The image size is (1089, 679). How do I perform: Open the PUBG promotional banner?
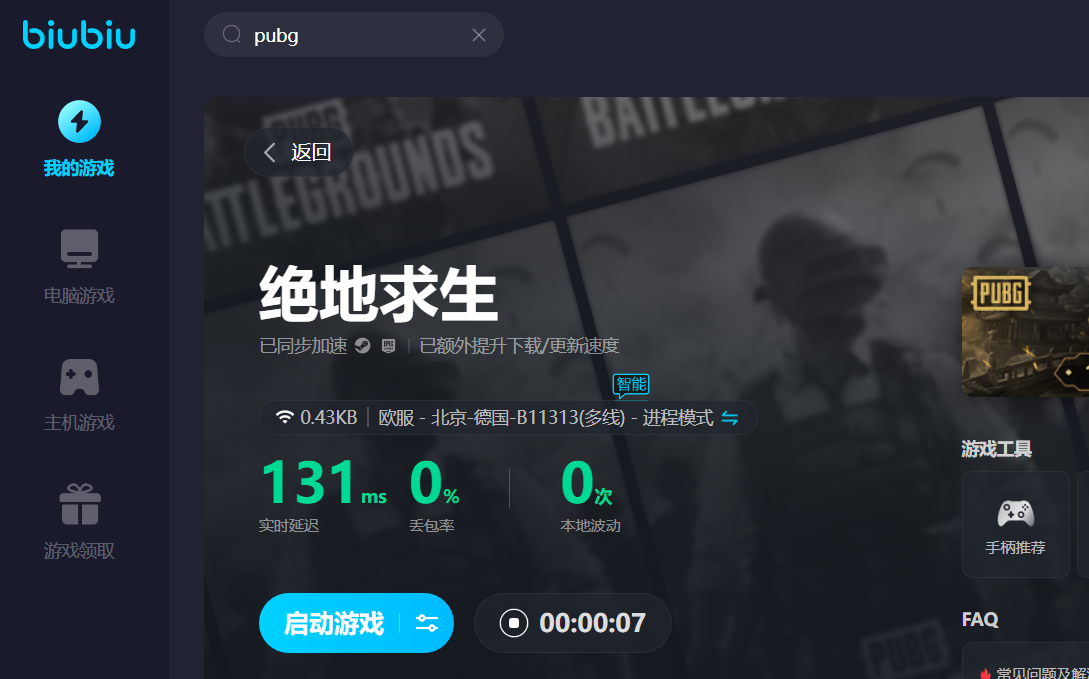click(x=1025, y=332)
